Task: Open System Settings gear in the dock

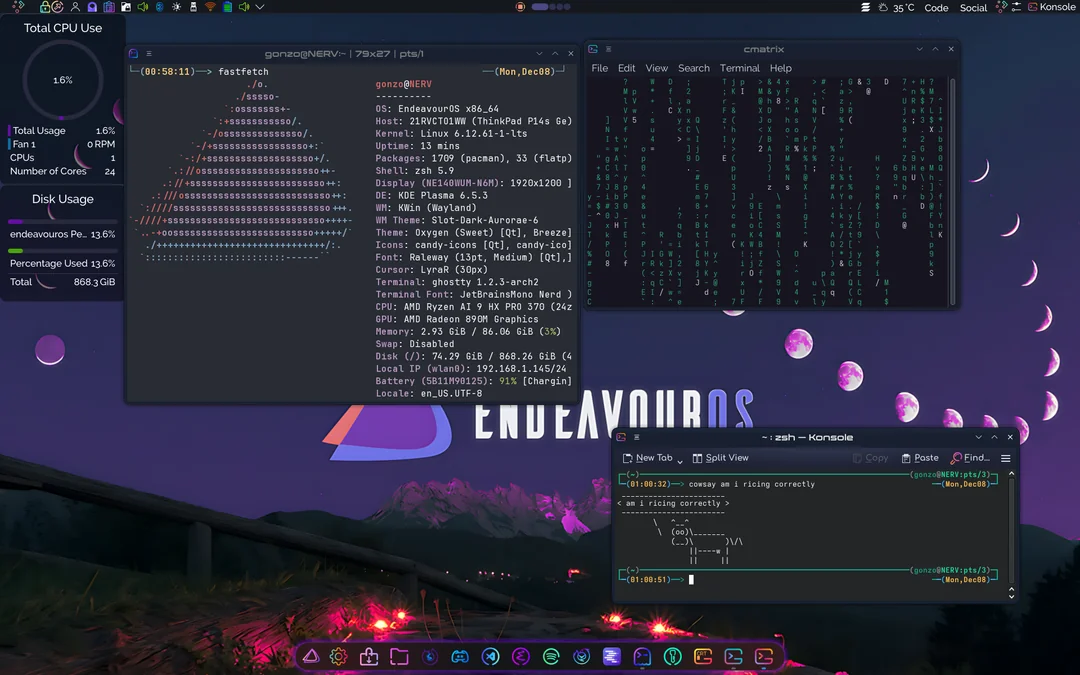Action: click(x=338, y=657)
